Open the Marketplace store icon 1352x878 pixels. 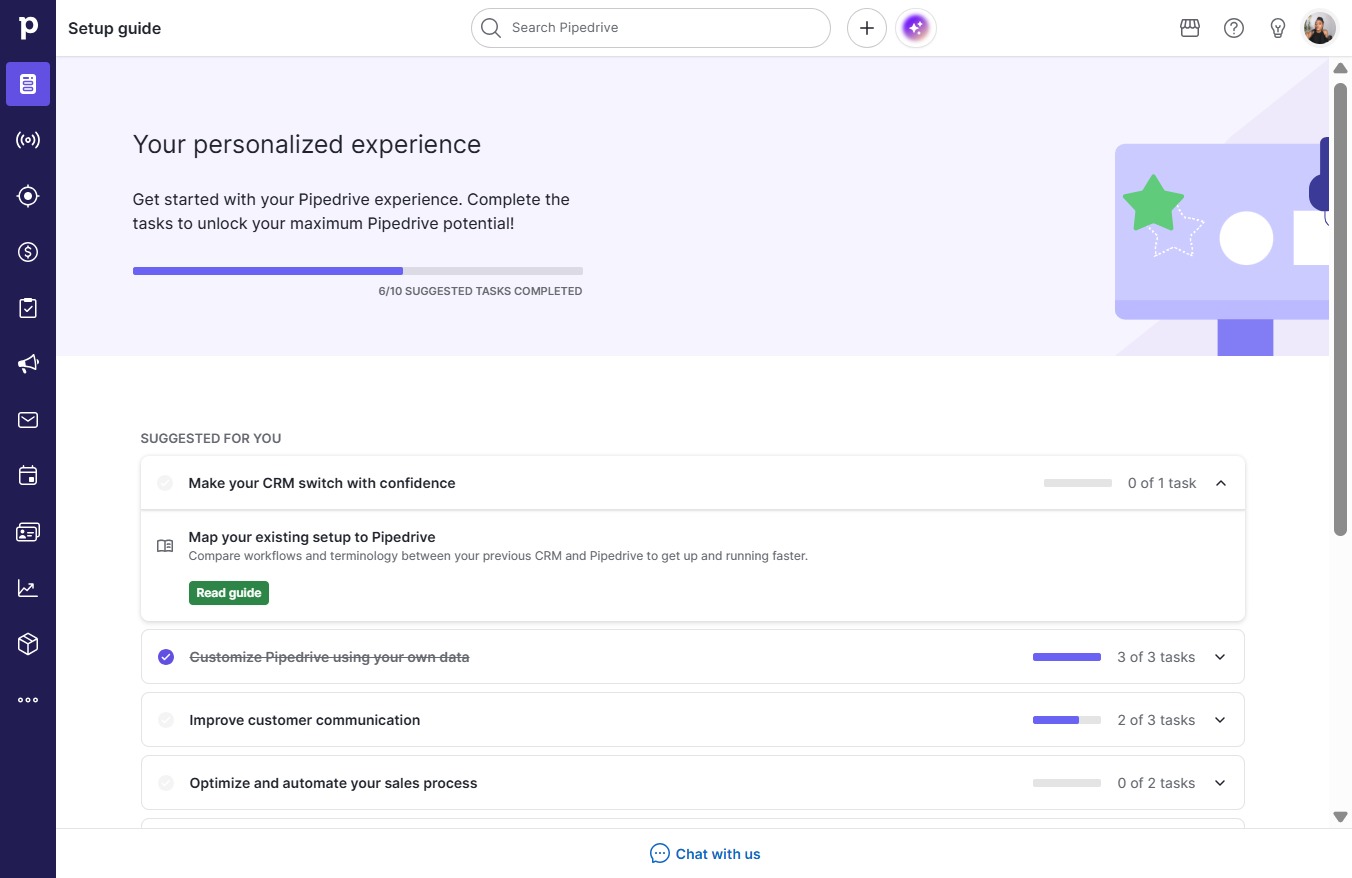[x=1190, y=28]
